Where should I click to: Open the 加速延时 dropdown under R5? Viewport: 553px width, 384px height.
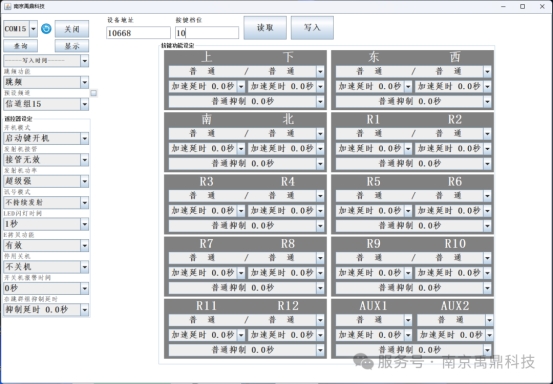[x=374, y=211]
